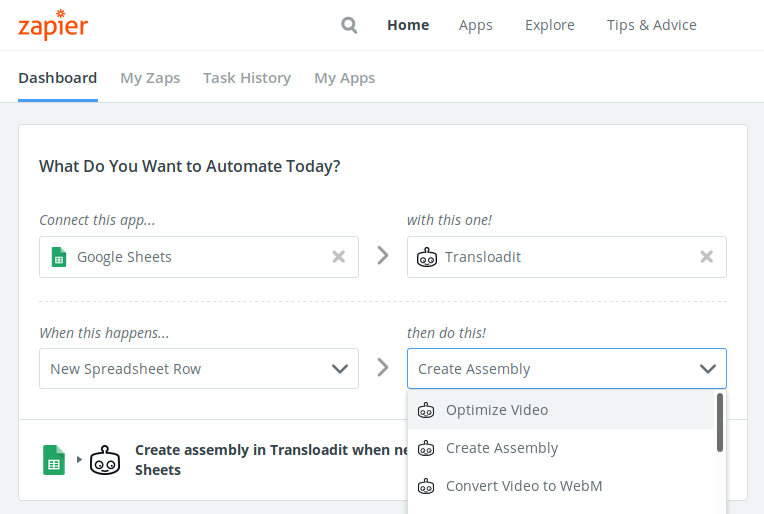This screenshot has width=764, height=514.
Task: Open Tips & Advice navigation item
Action: coord(651,25)
